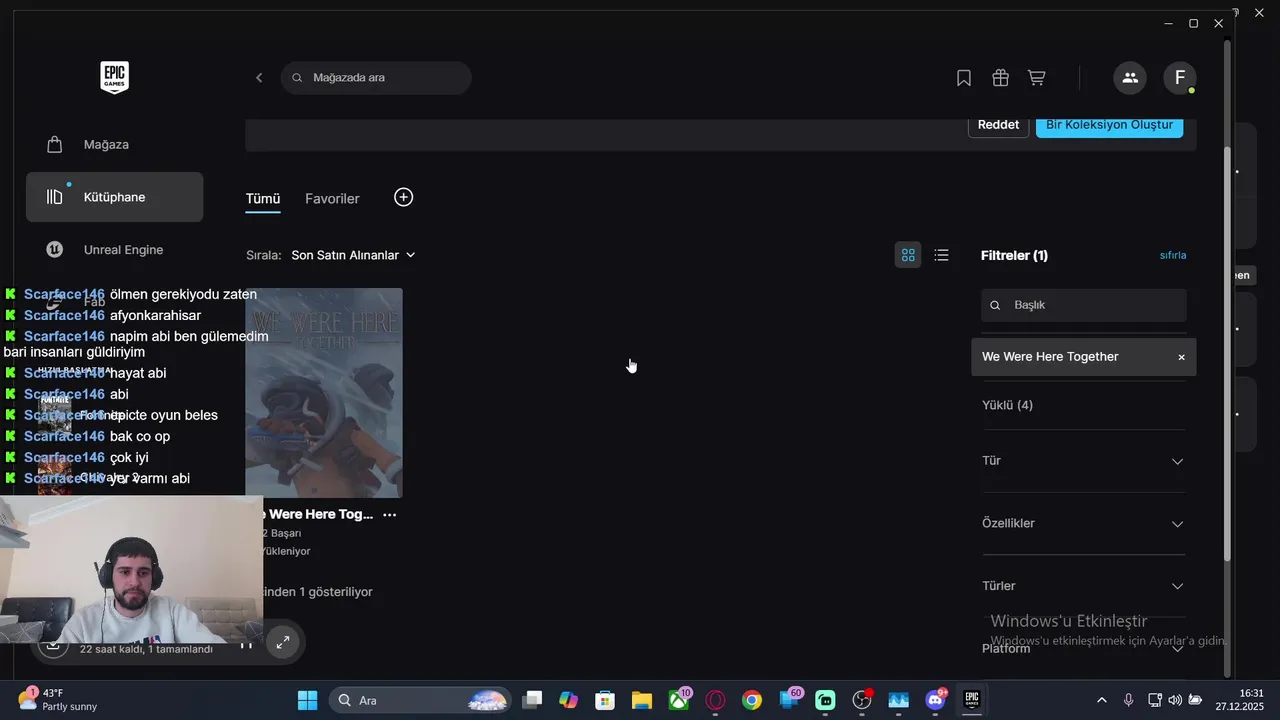Toggle the Yüklü (4) filter
This screenshot has width=1280, height=720.
pyautogui.click(x=1008, y=405)
